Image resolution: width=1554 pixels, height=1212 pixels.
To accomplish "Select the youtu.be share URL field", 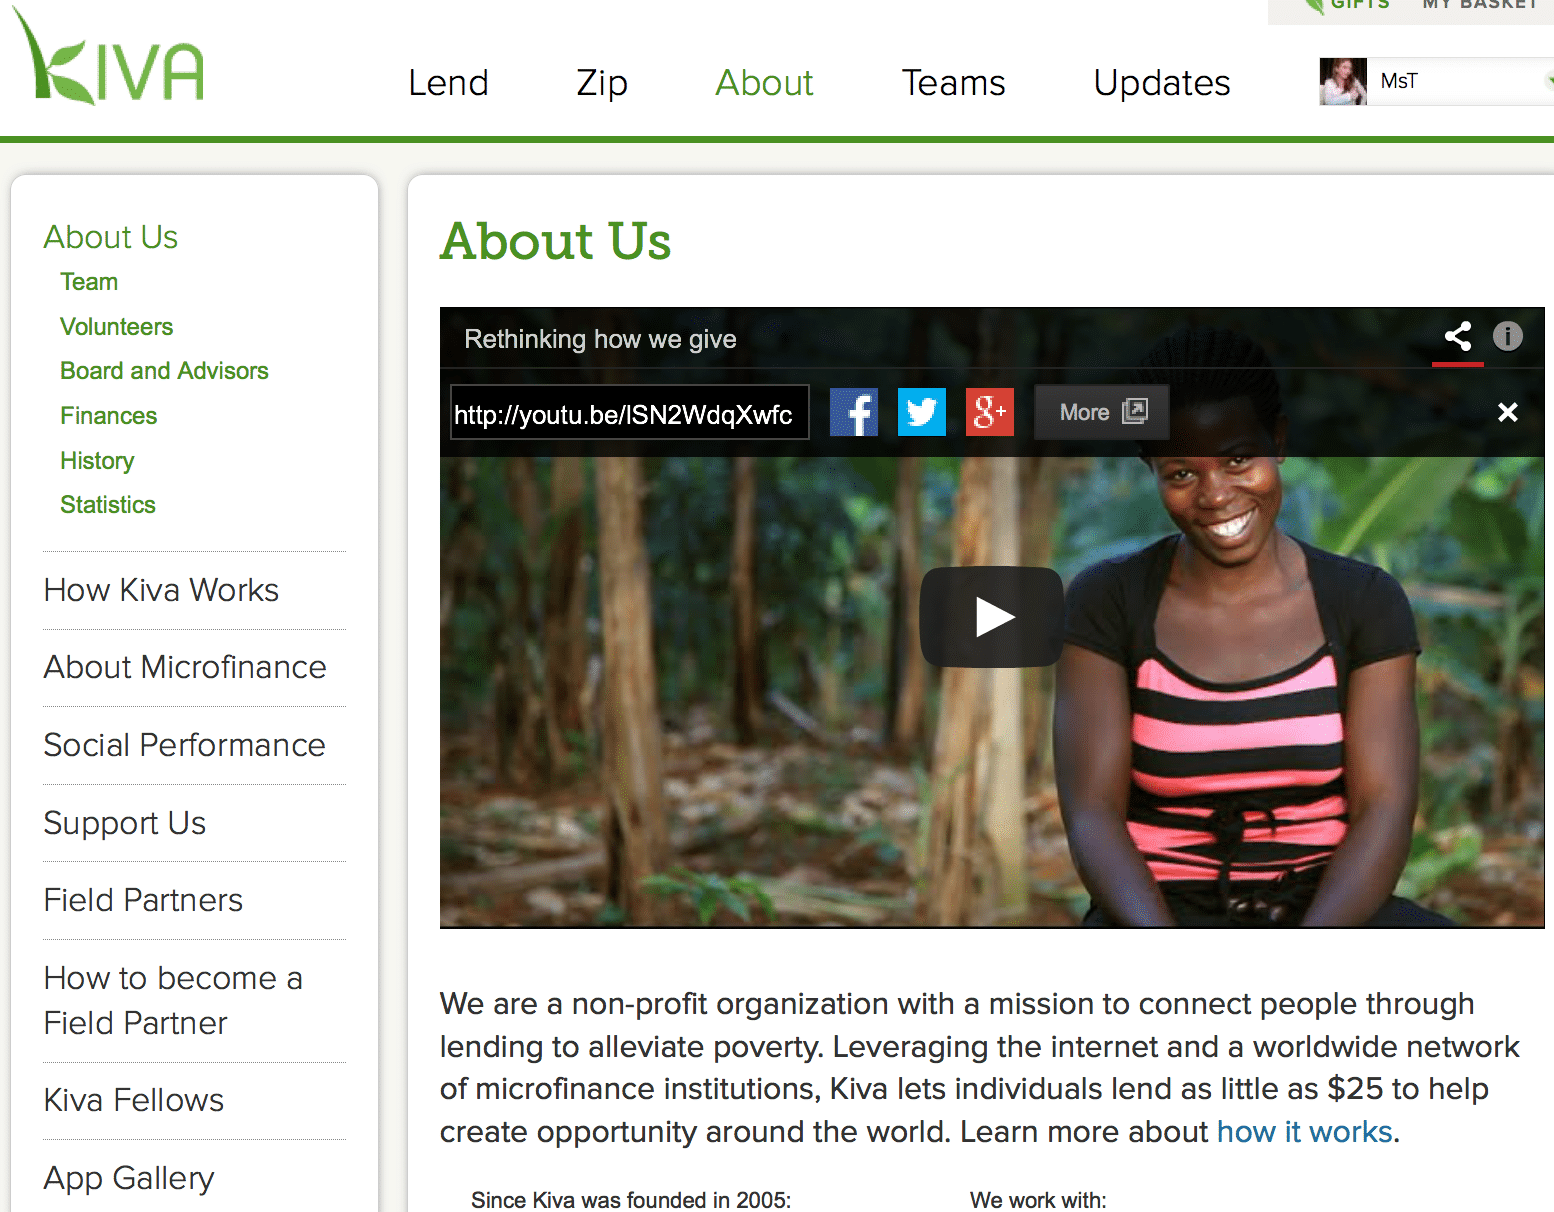I will click(x=630, y=413).
